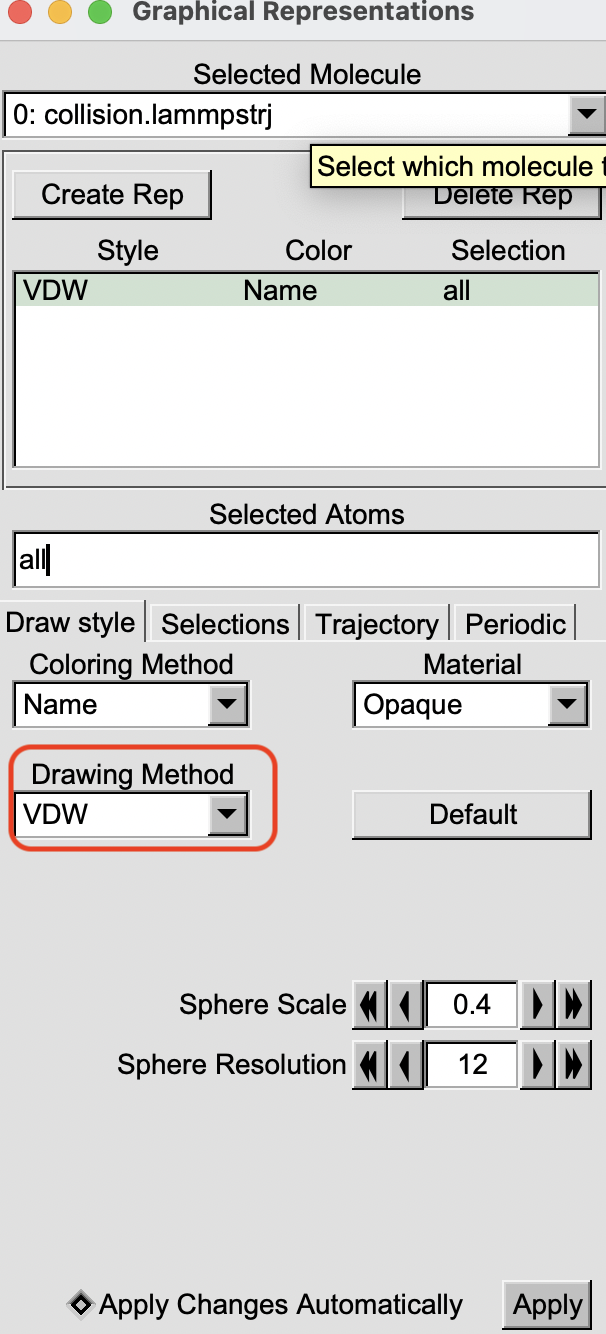Open the Selected Molecule dropdown
The height and width of the screenshot is (1334, 606).
tap(585, 116)
